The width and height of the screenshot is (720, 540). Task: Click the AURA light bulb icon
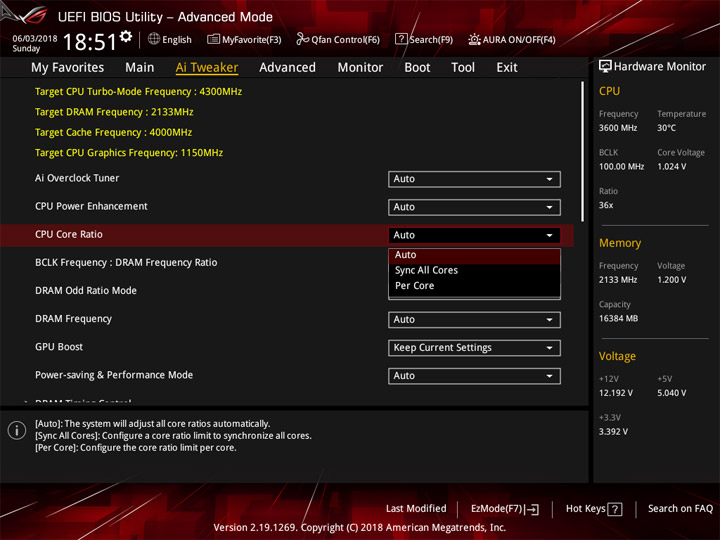tap(474, 39)
